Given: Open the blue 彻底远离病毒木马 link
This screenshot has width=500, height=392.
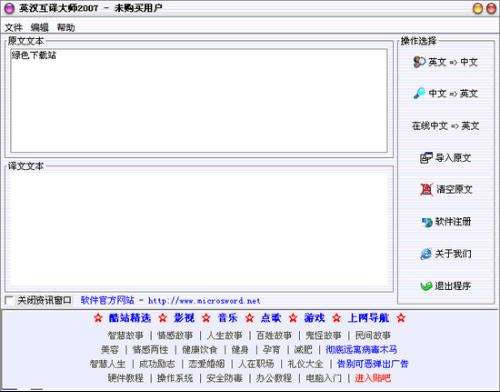Looking at the screenshot, I should point(361,350).
